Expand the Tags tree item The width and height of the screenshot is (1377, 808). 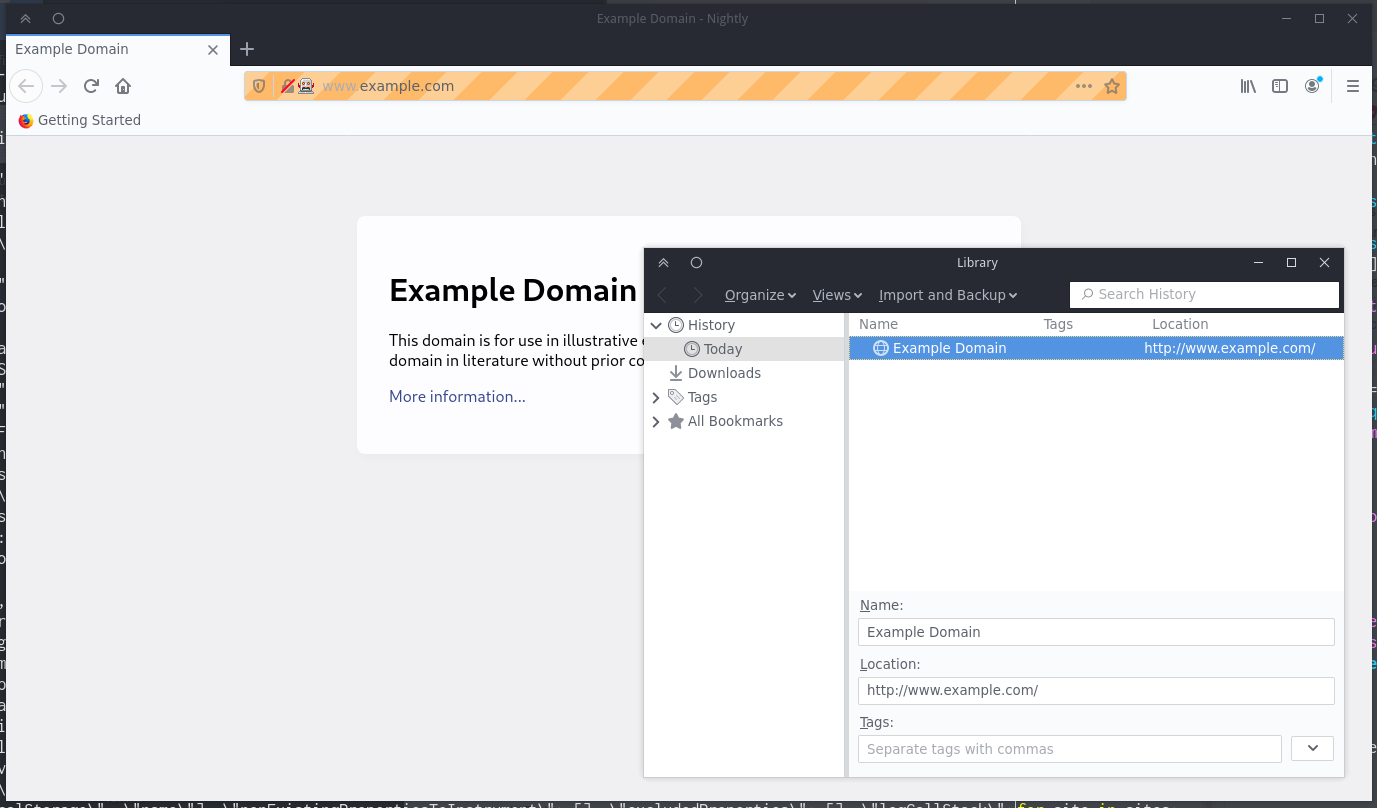coord(657,397)
